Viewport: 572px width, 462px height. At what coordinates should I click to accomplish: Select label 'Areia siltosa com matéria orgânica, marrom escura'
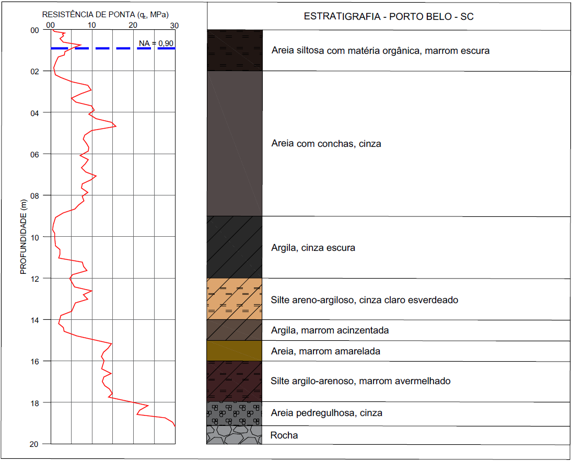(380, 50)
